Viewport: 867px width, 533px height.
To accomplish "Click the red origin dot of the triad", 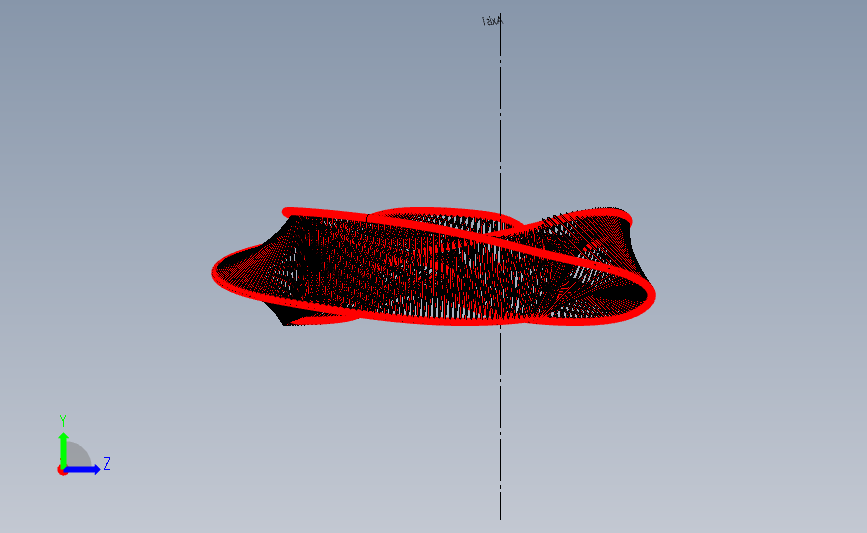I will click(x=62, y=471).
